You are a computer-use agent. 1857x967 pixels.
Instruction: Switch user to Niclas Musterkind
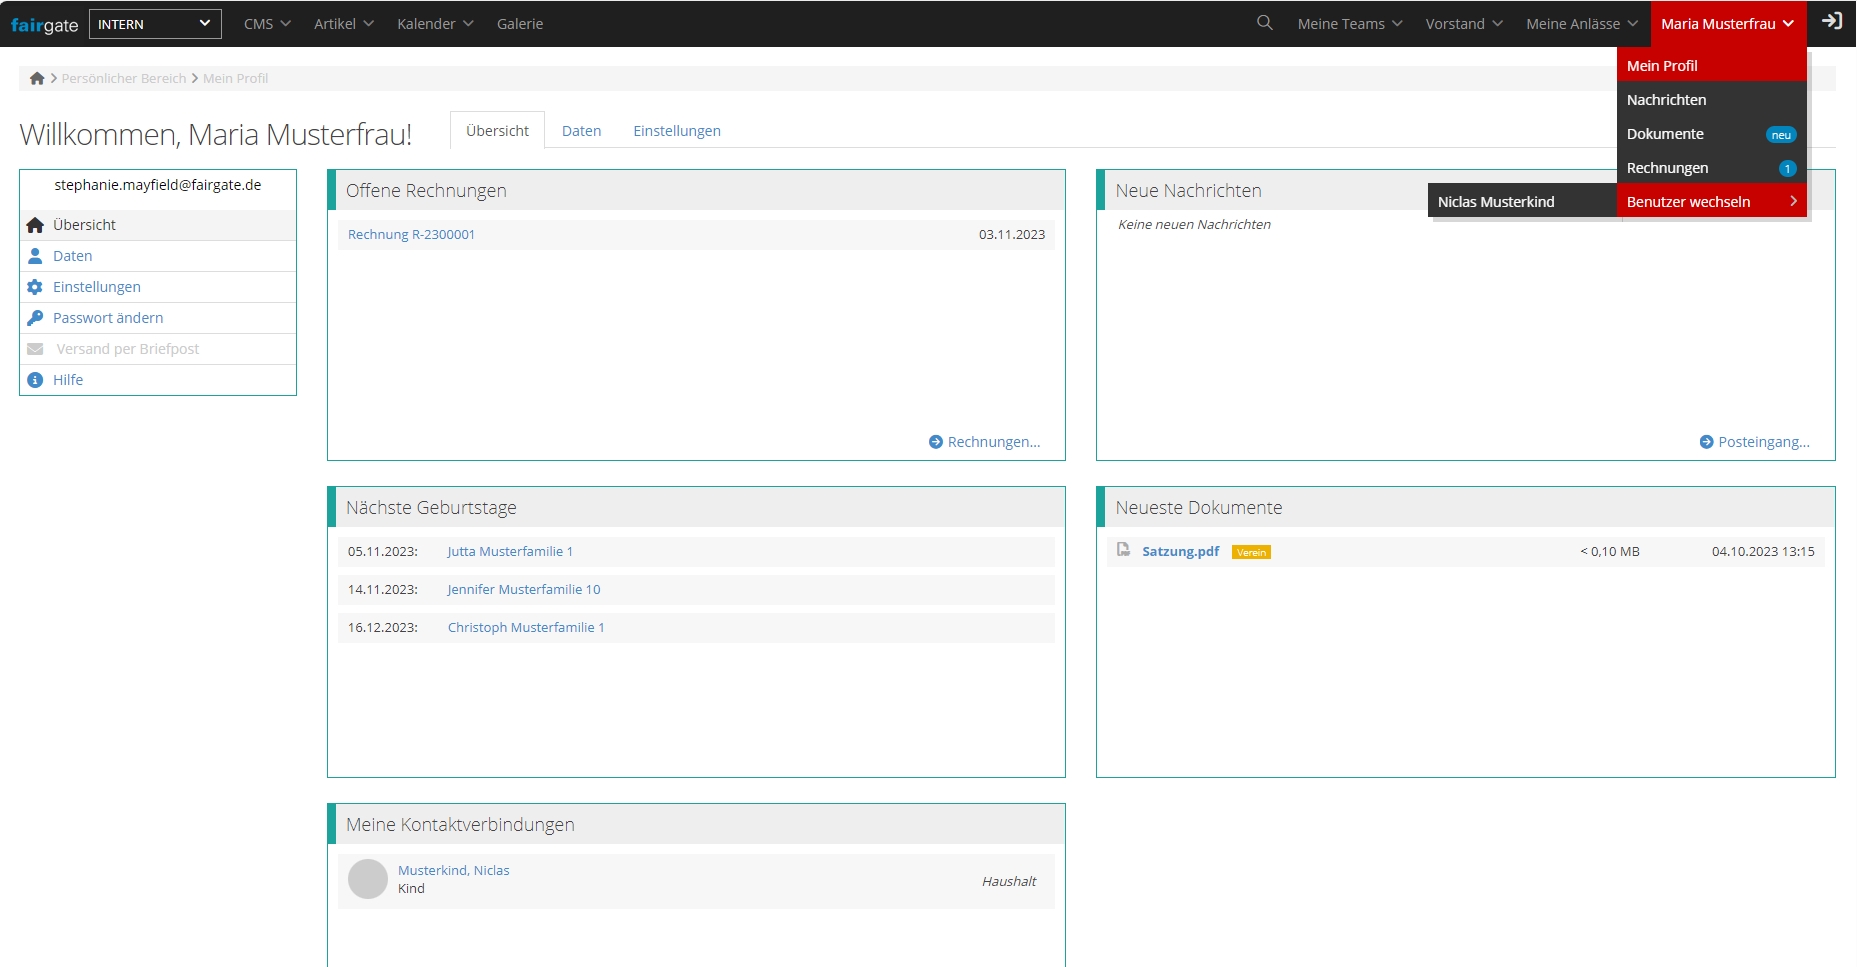(x=1496, y=202)
